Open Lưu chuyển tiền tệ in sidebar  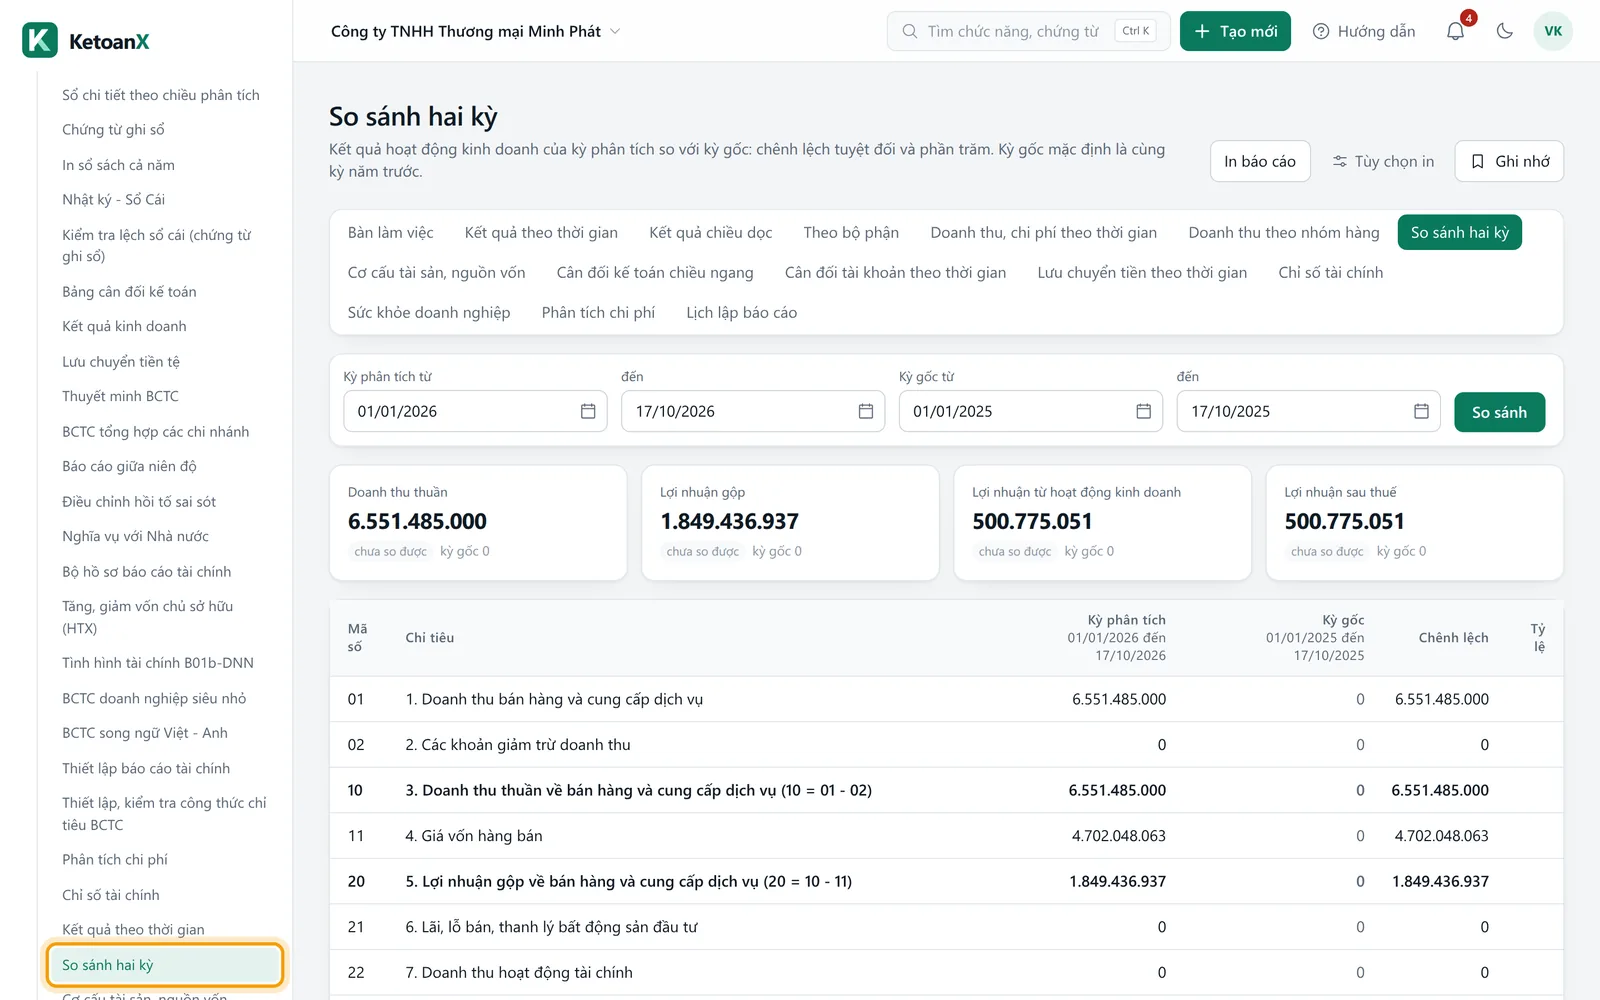(x=121, y=361)
